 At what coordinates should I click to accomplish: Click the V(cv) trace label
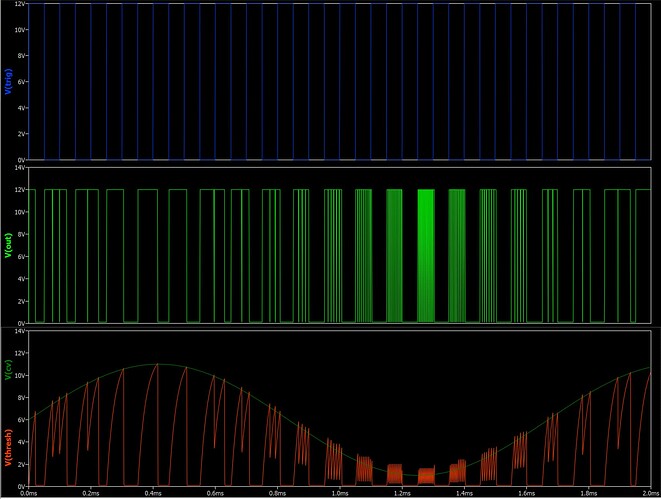coord(7,375)
